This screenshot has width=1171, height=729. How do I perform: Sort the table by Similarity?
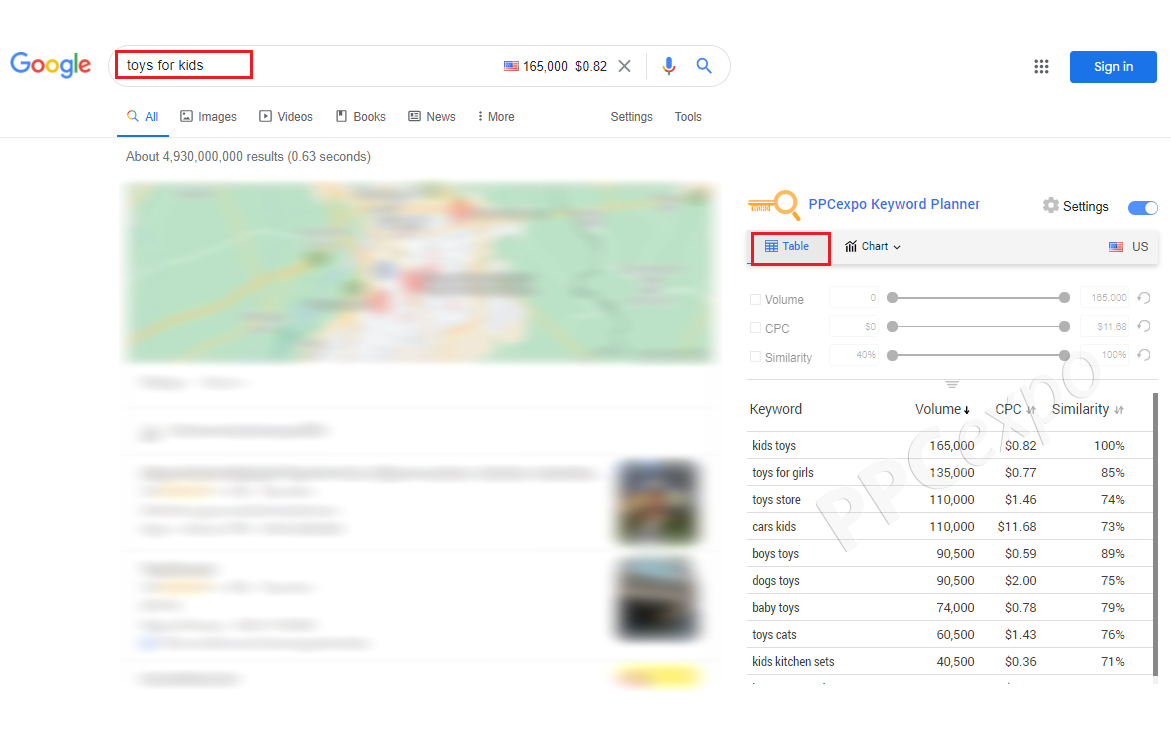click(1087, 409)
